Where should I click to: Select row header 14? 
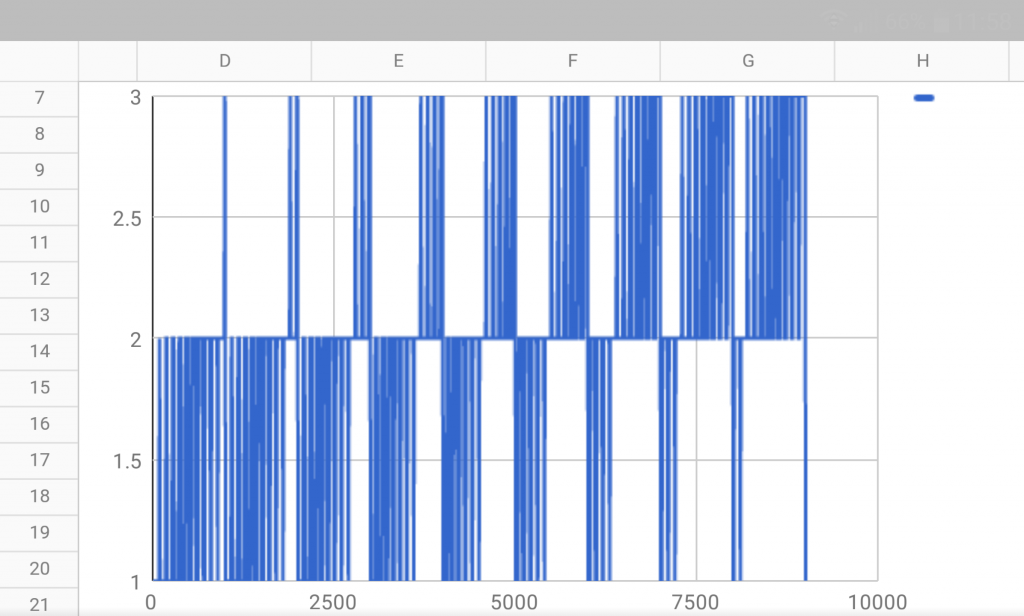39,351
